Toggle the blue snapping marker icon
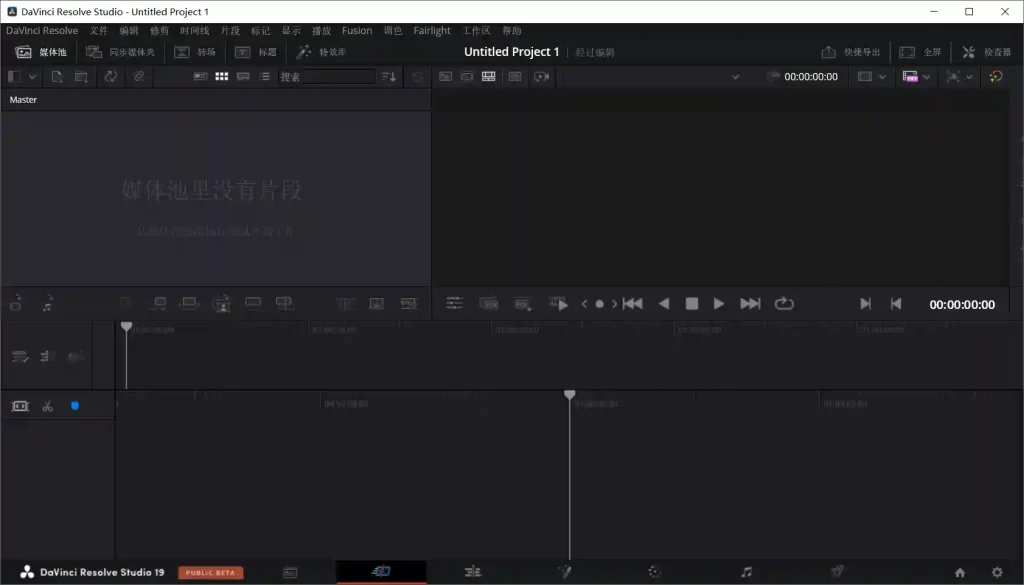This screenshot has height=585, width=1024. click(x=74, y=406)
